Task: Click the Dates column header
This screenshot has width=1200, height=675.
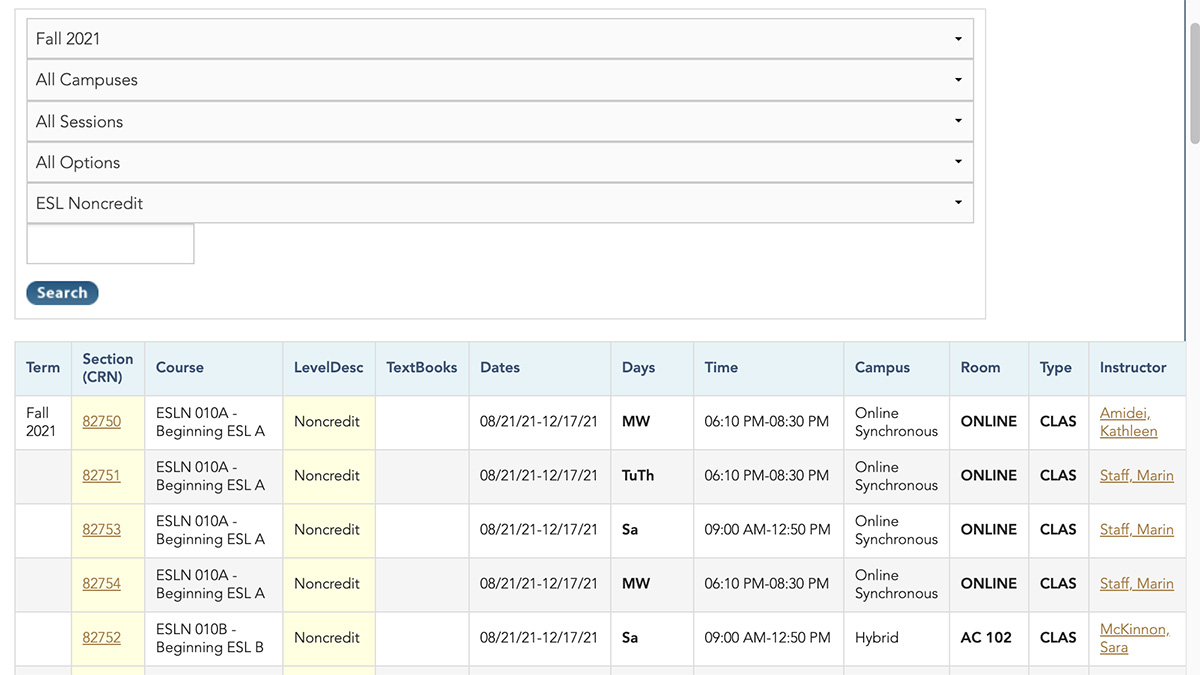Action: tap(500, 367)
